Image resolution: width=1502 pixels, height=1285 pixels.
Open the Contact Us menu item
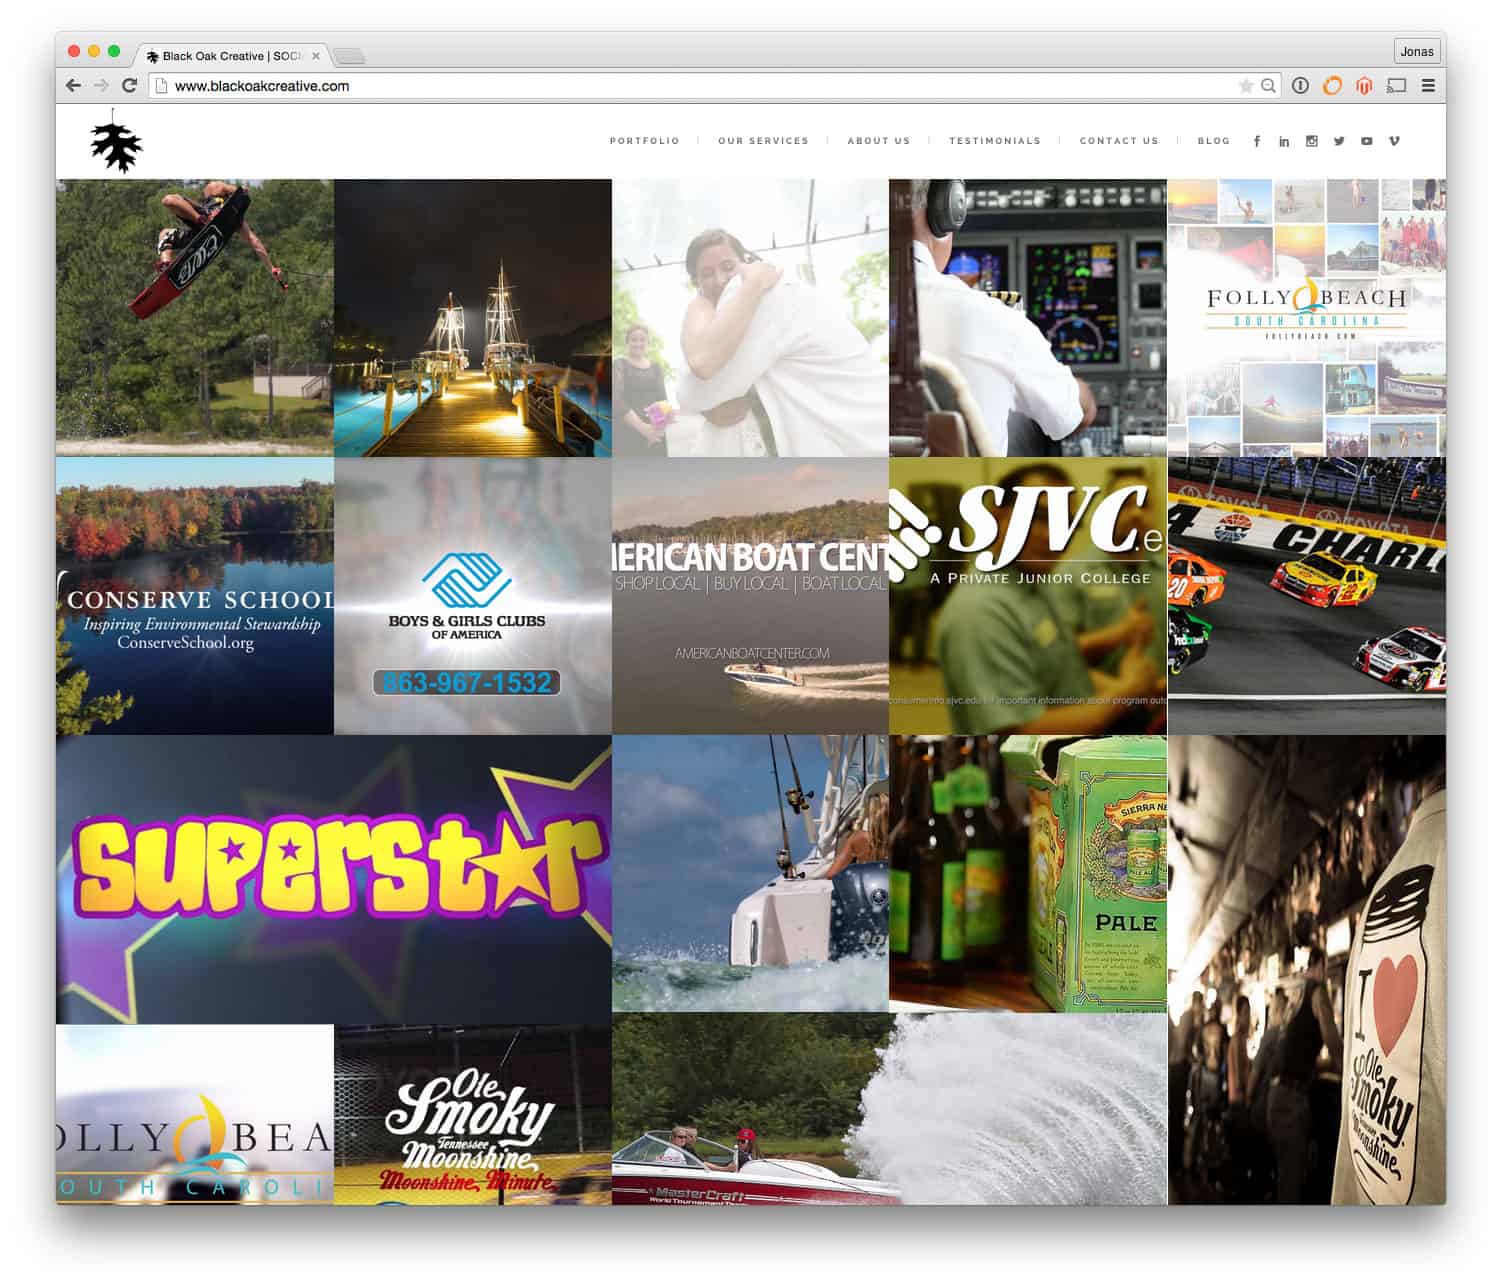point(1119,141)
